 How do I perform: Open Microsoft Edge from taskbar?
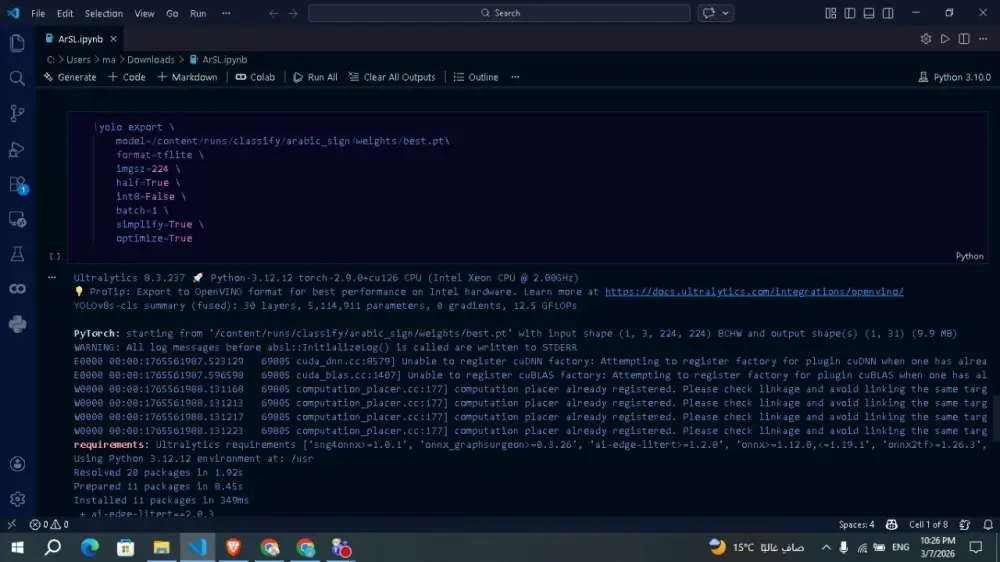[x=90, y=547]
